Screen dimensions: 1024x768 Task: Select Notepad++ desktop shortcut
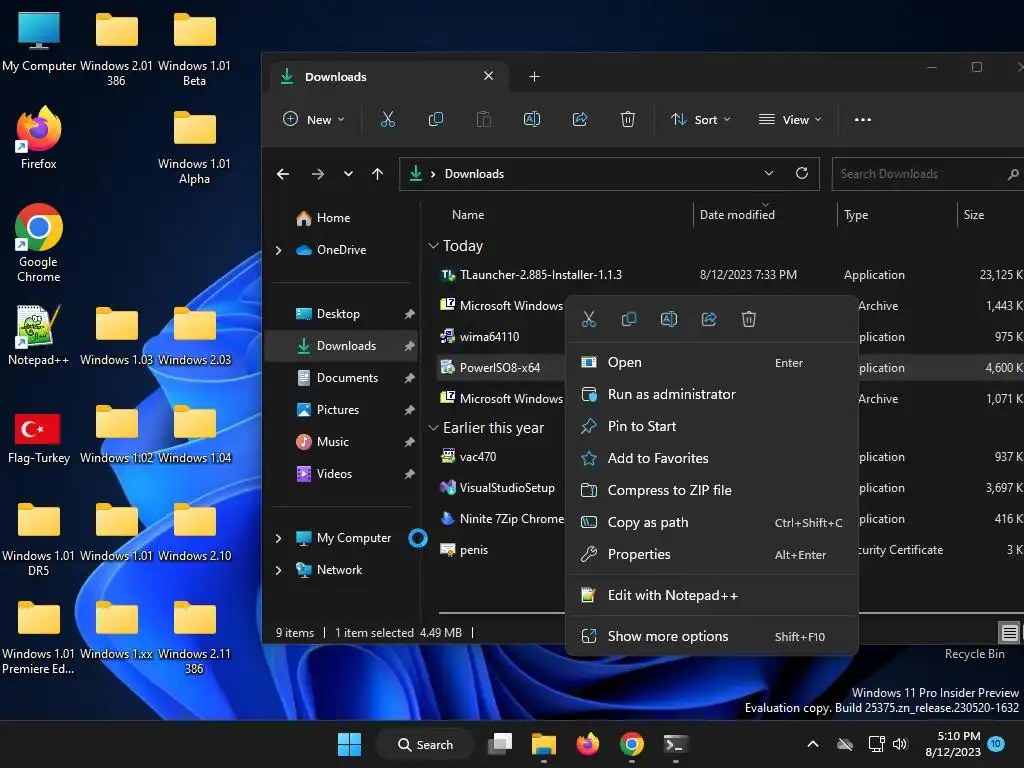coord(39,334)
